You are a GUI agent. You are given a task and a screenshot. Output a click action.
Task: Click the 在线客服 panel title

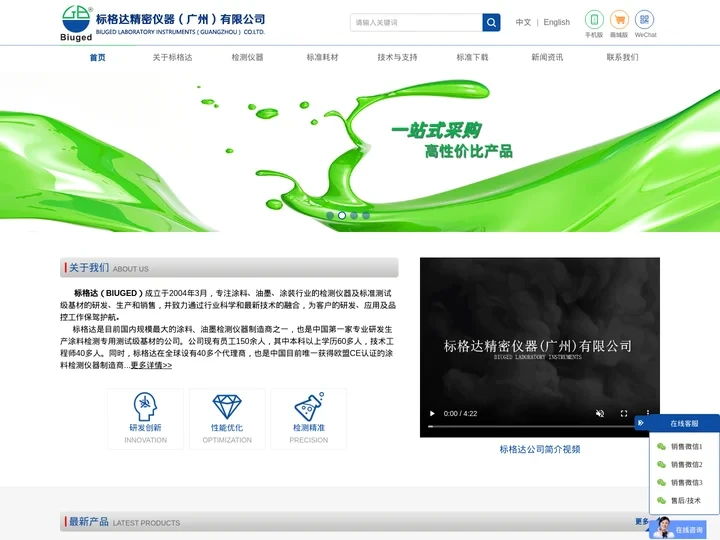684,423
